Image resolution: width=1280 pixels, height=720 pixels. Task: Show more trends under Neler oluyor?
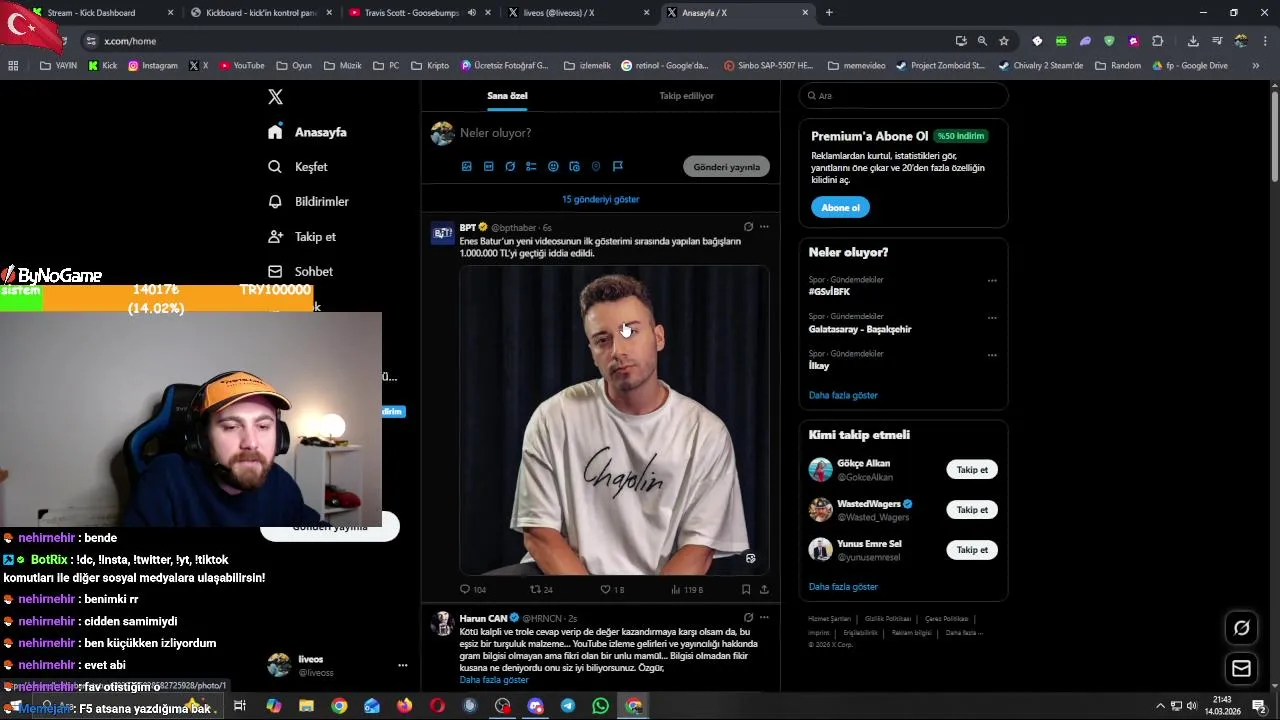click(x=843, y=395)
